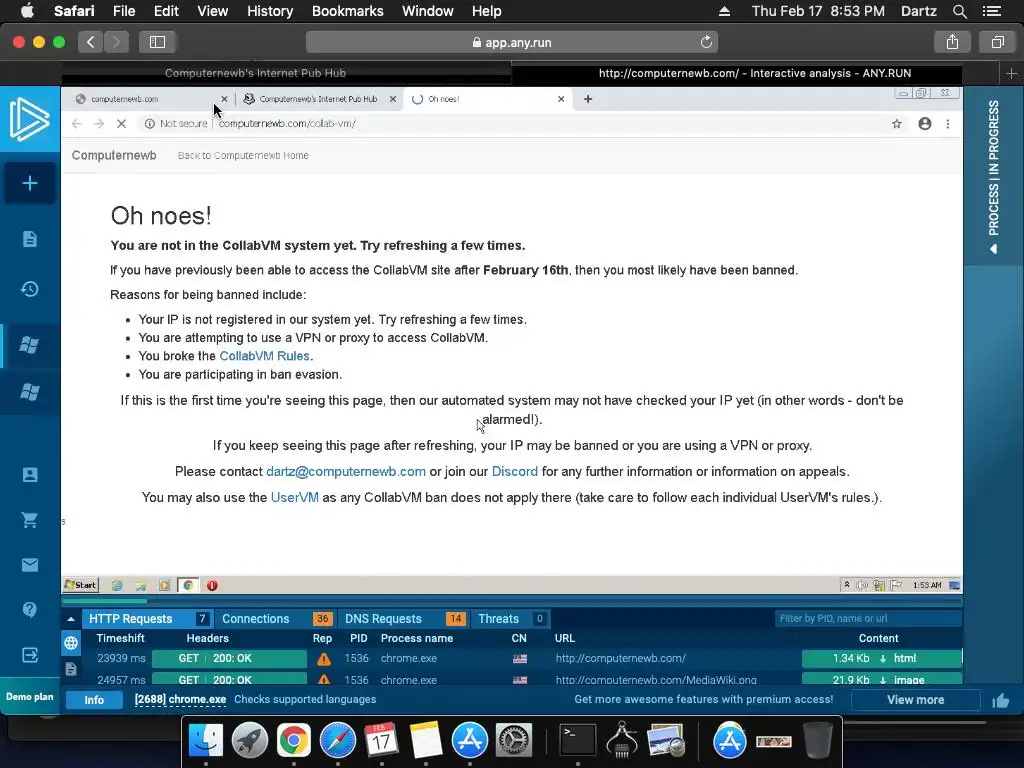Image resolution: width=1024 pixels, height=768 pixels.
Task: Switch to HTTP Requests tab
Action: (x=148, y=618)
